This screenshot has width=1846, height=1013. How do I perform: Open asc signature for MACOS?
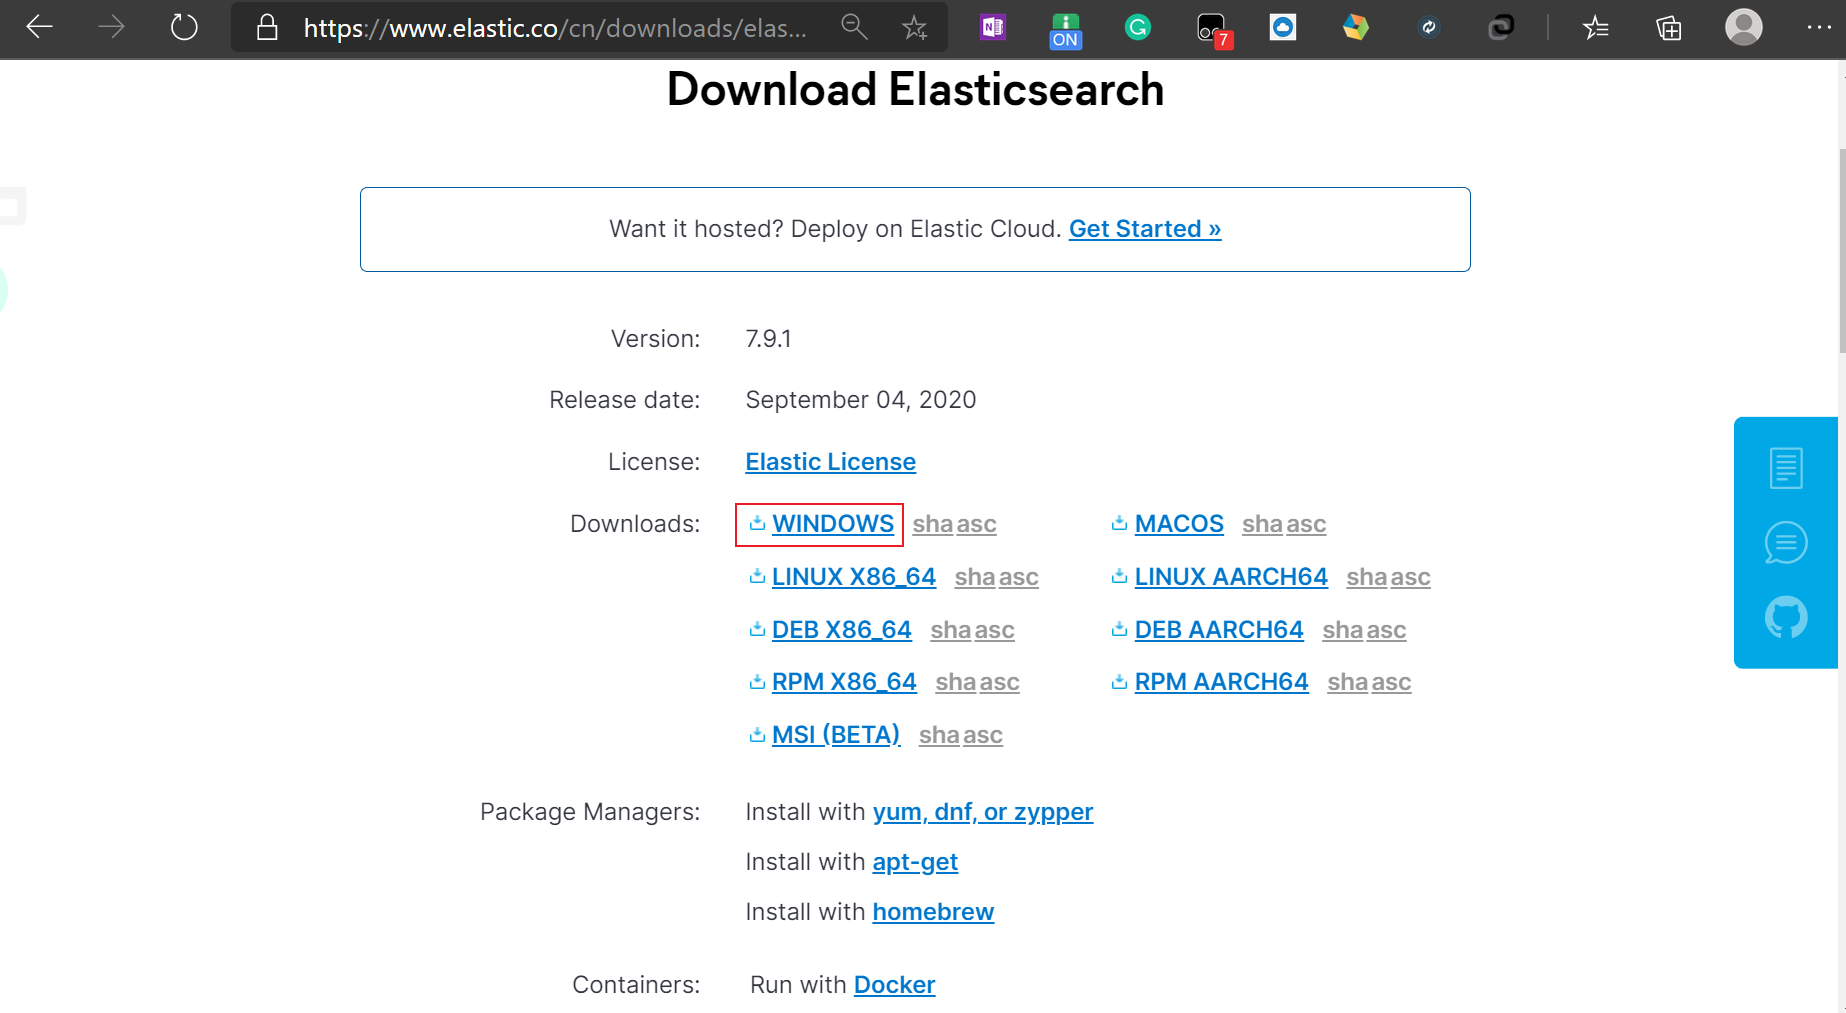(1306, 524)
